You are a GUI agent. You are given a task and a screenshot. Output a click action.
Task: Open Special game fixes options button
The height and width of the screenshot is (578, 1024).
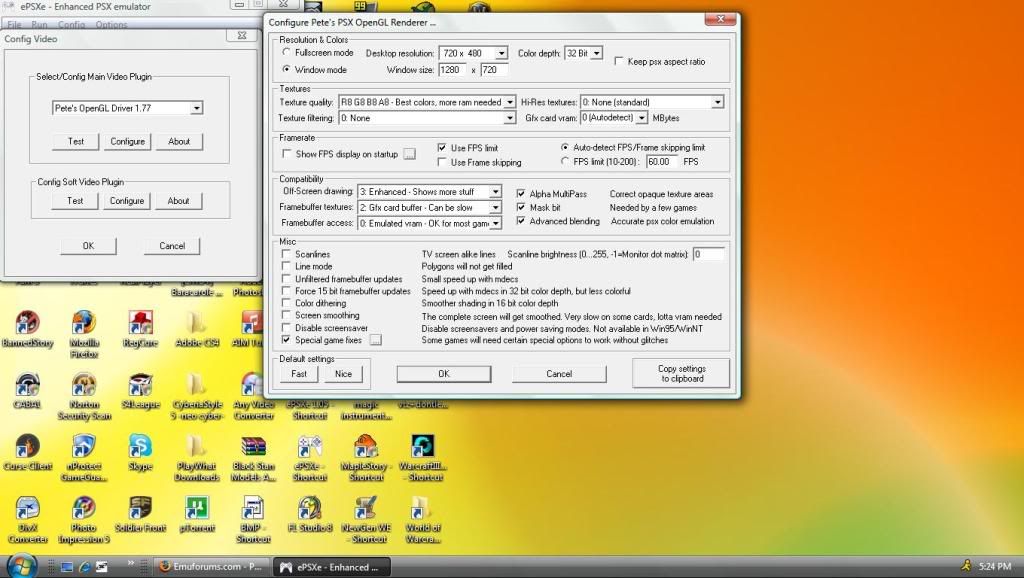[376, 340]
